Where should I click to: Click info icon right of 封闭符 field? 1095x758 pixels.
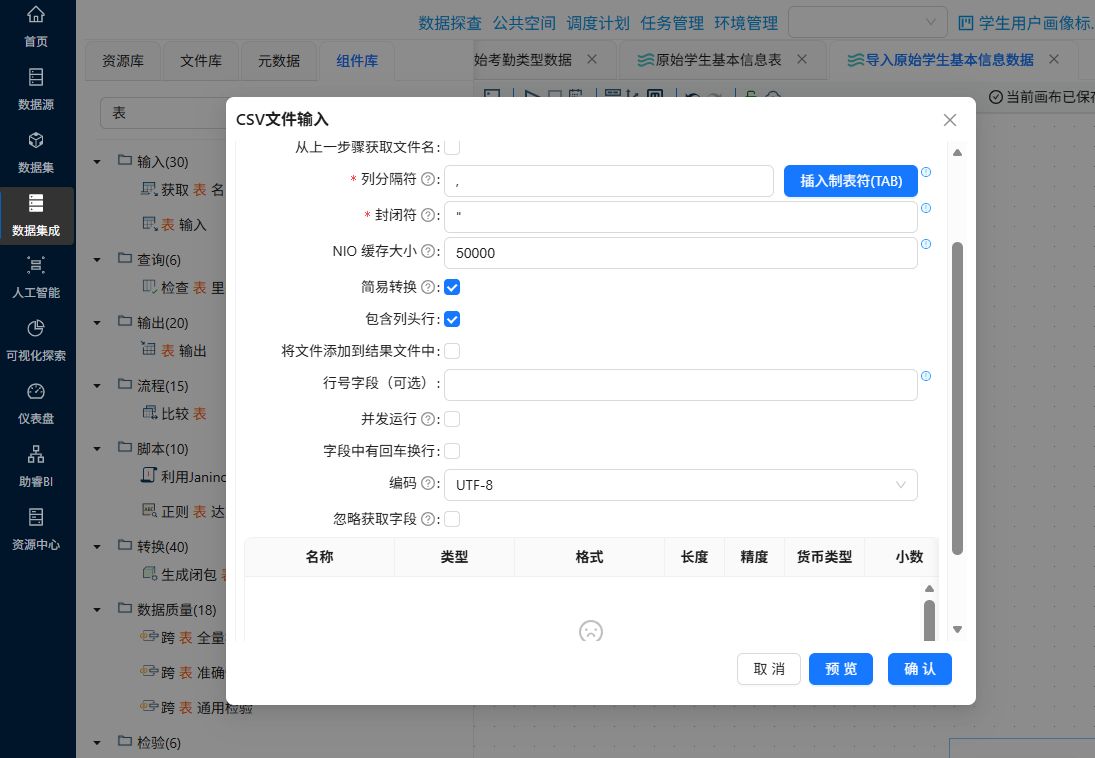click(926, 207)
